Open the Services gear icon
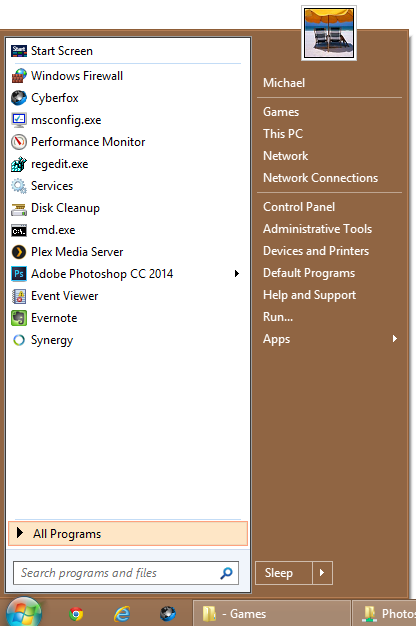Viewport: 416px width, 626px height. coord(19,186)
